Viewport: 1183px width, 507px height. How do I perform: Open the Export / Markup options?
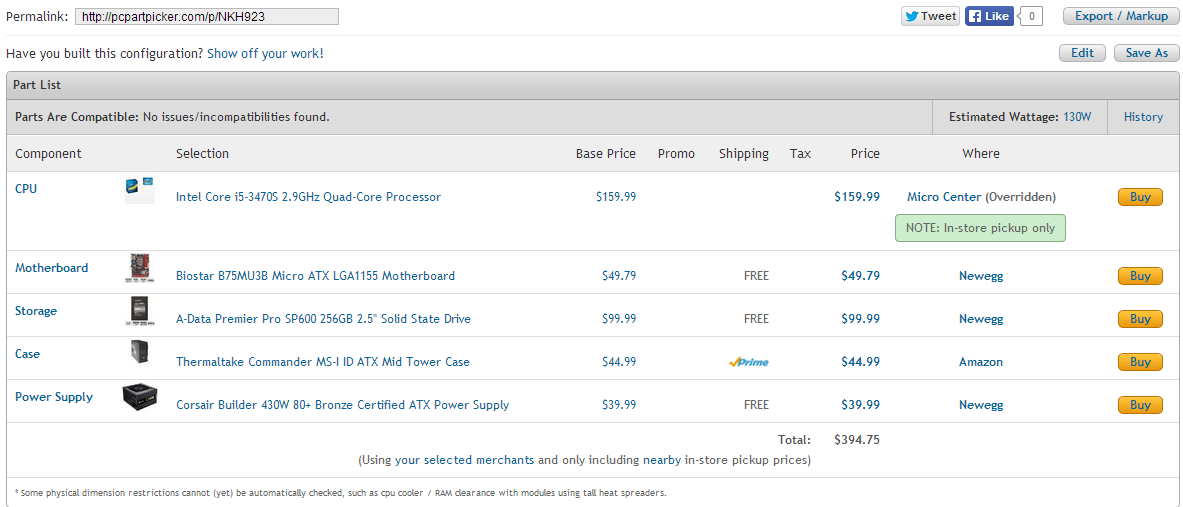(x=1121, y=16)
